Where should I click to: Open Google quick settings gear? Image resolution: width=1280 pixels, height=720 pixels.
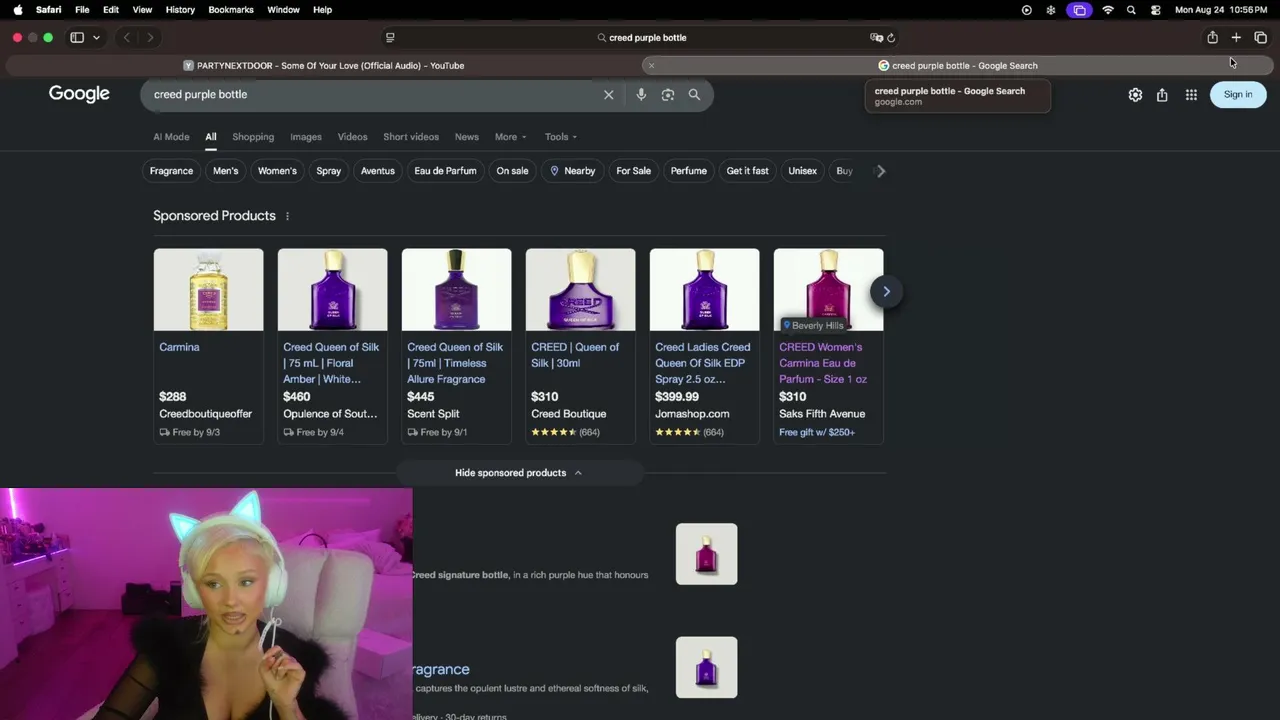(x=1135, y=95)
